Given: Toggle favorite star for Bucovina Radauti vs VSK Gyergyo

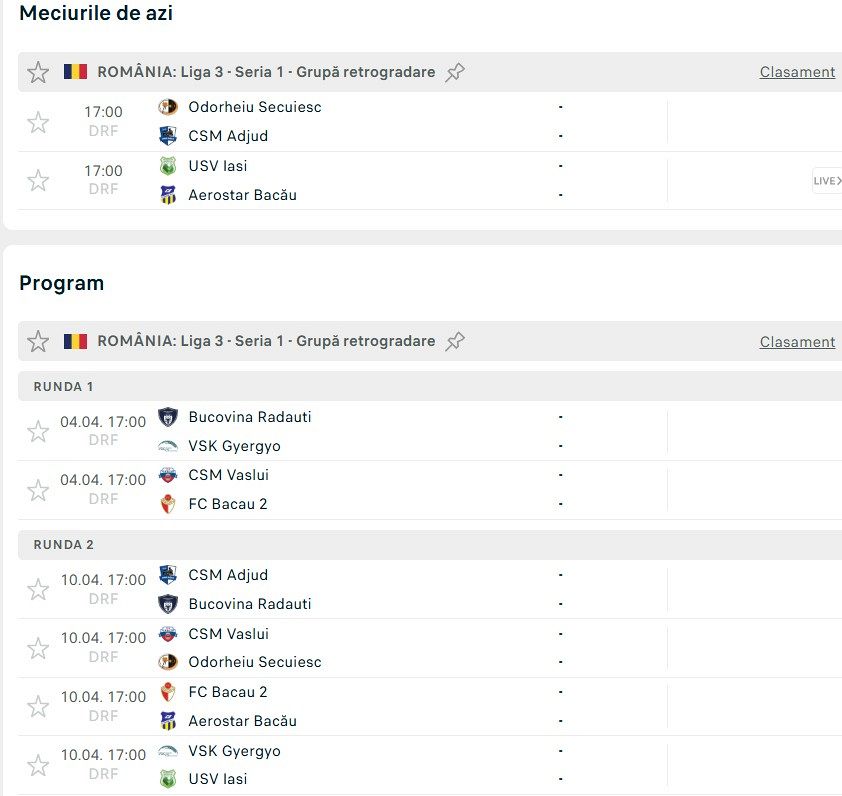Looking at the screenshot, I should point(38,431).
